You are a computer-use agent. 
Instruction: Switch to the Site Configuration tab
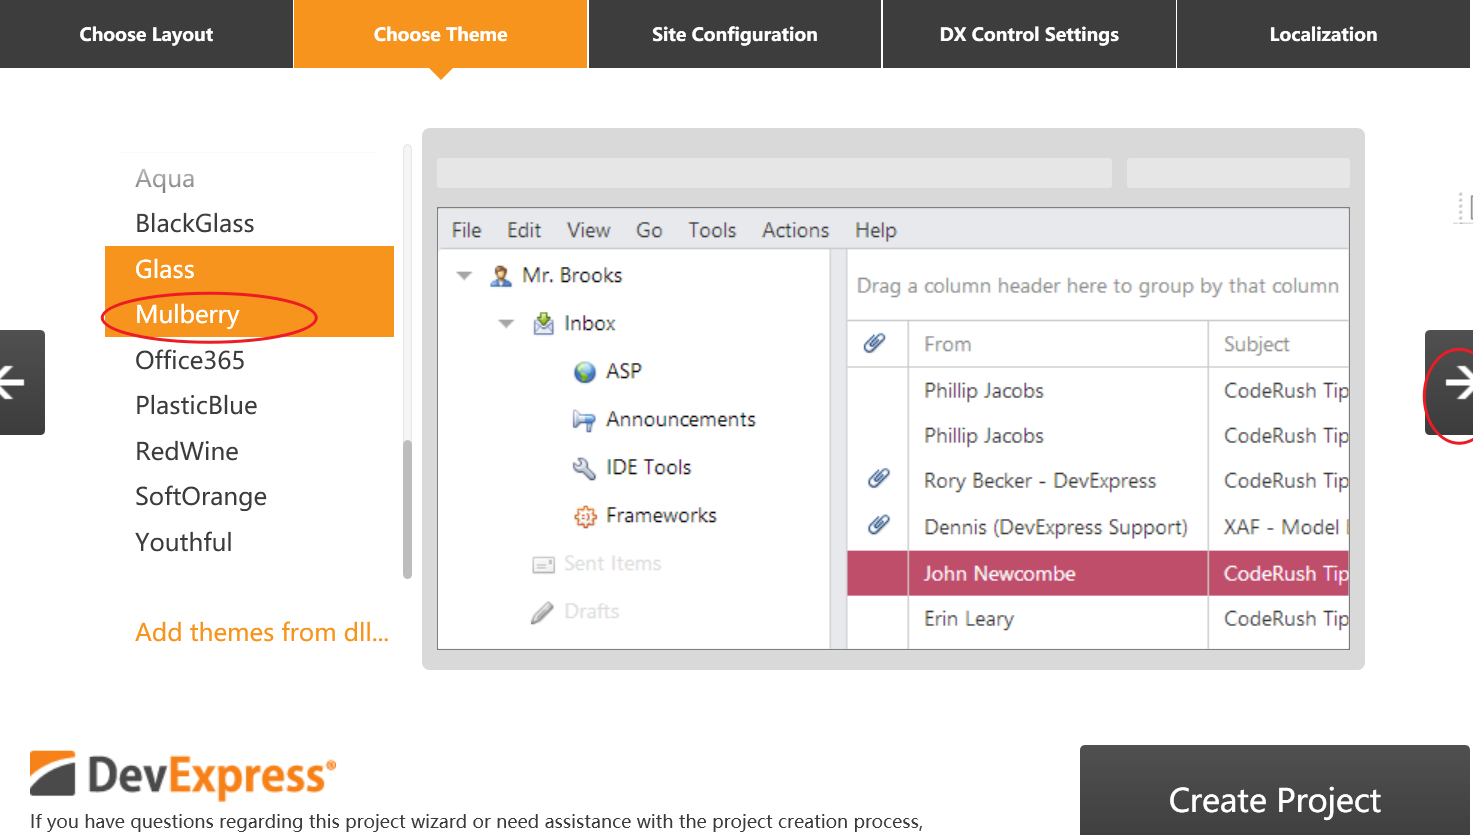pyautogui.click(x=734, y=33)
